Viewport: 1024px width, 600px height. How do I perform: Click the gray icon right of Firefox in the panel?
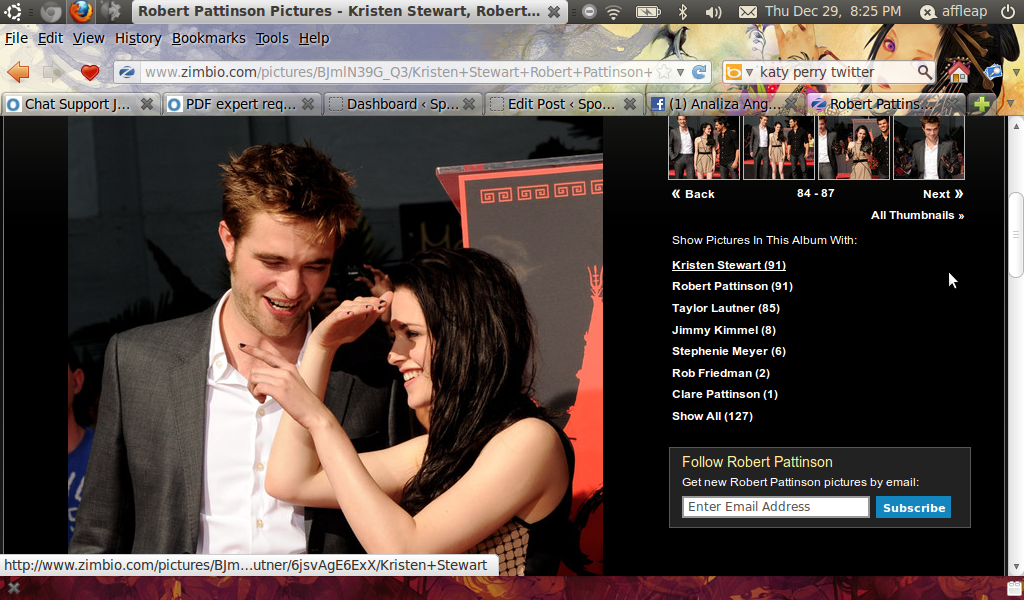coord(112,11)
